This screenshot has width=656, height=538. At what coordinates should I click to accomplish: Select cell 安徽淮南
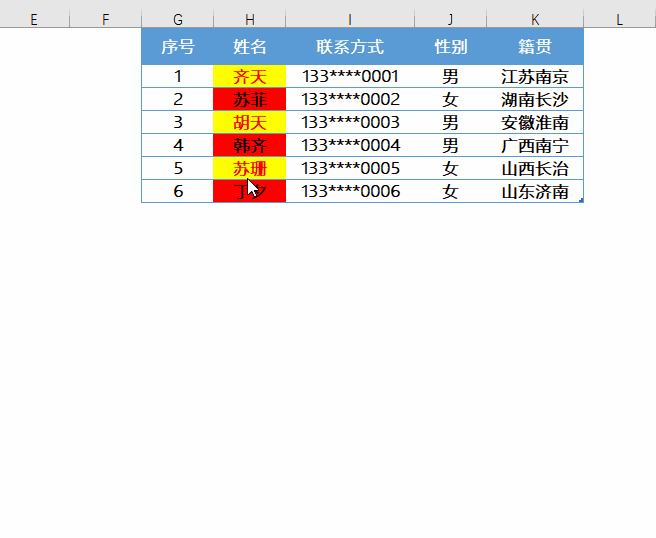[x=535, y=122]
